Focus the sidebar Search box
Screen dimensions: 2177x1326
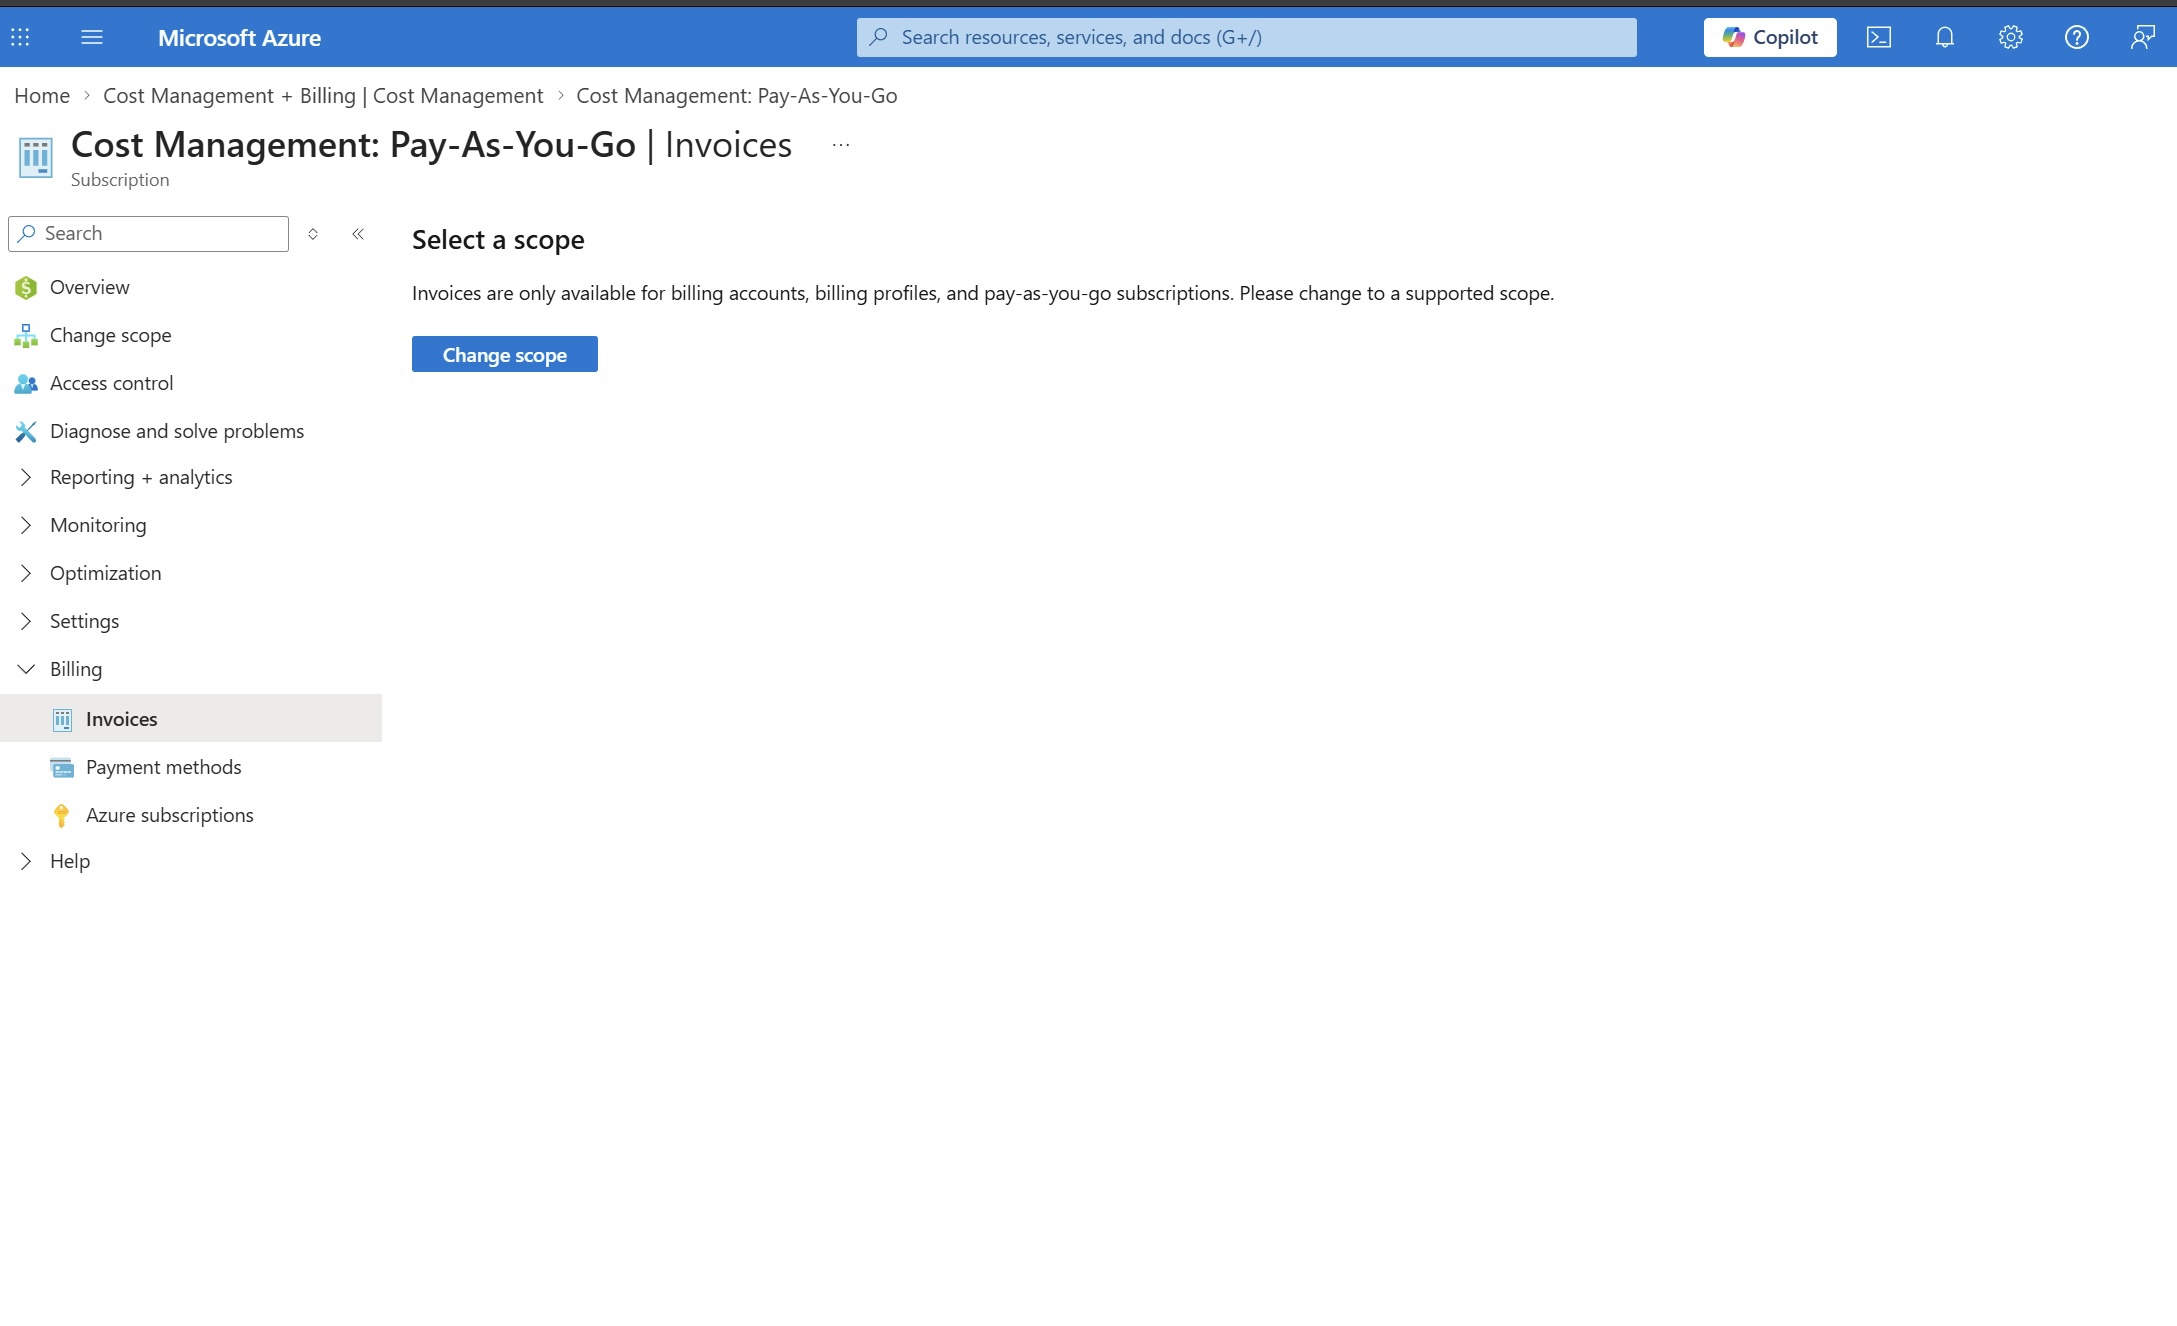pos(148,234)
